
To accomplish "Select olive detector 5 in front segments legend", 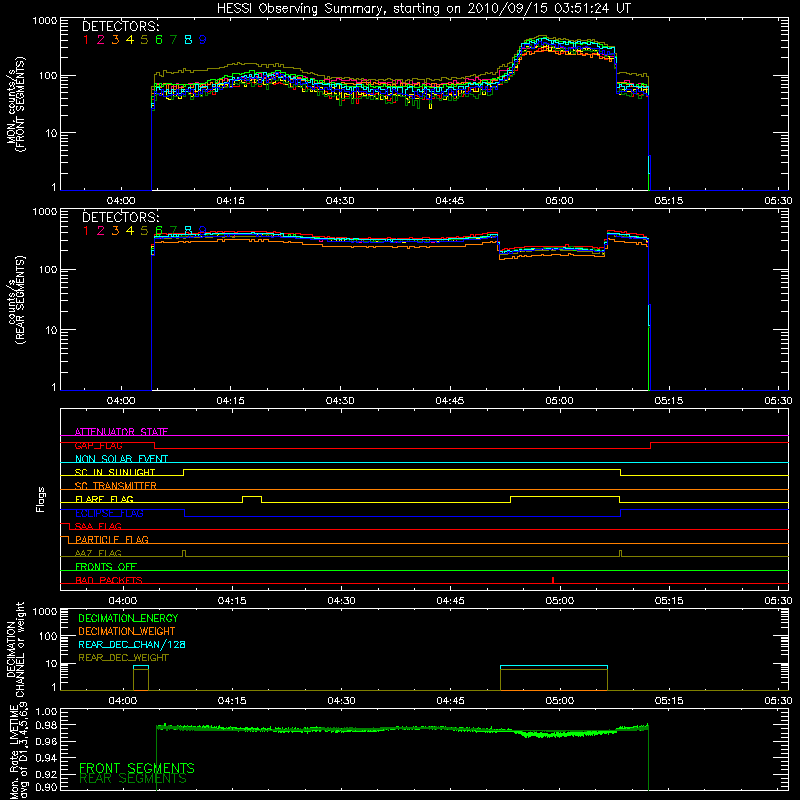I will tap(144, 40).
